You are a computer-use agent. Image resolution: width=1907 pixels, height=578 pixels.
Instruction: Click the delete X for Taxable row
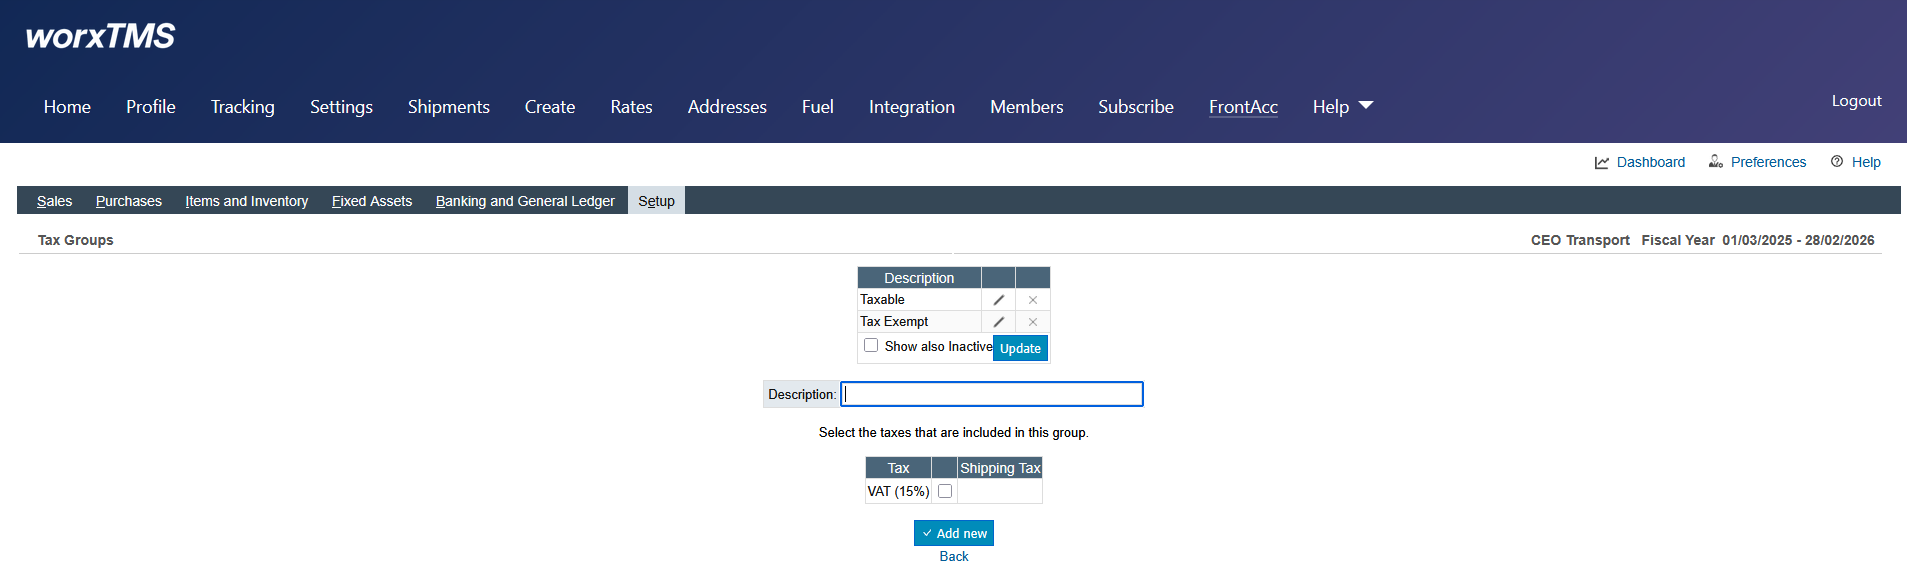coord(1032,300)
